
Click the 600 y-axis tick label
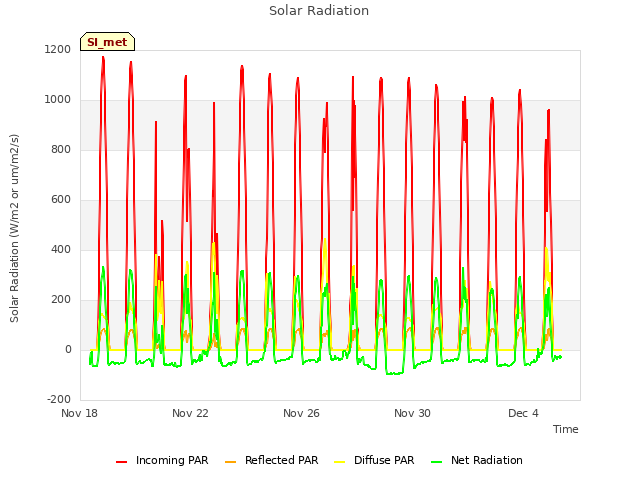click(61, 200)
